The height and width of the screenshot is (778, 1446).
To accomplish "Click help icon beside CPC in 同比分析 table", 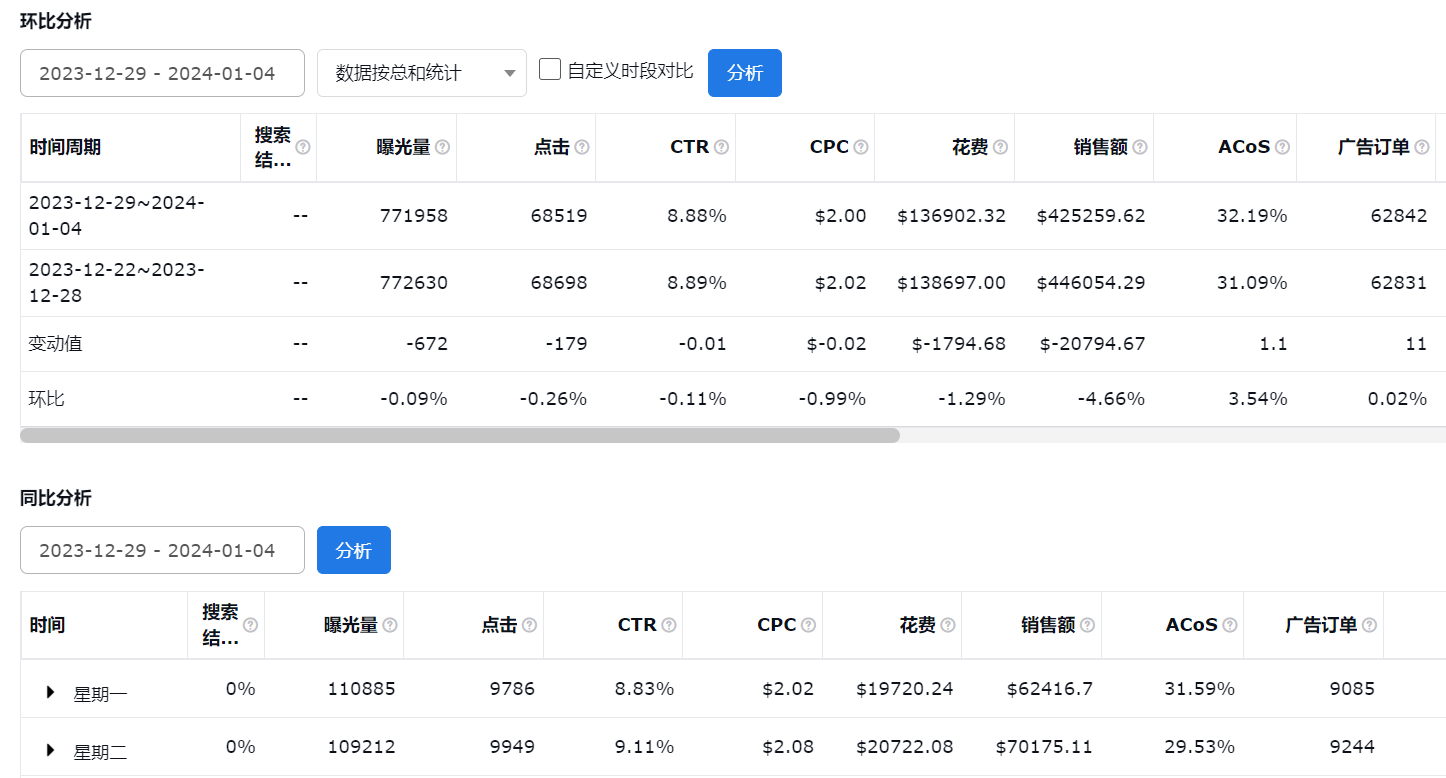I will click(x=808, y=625).
